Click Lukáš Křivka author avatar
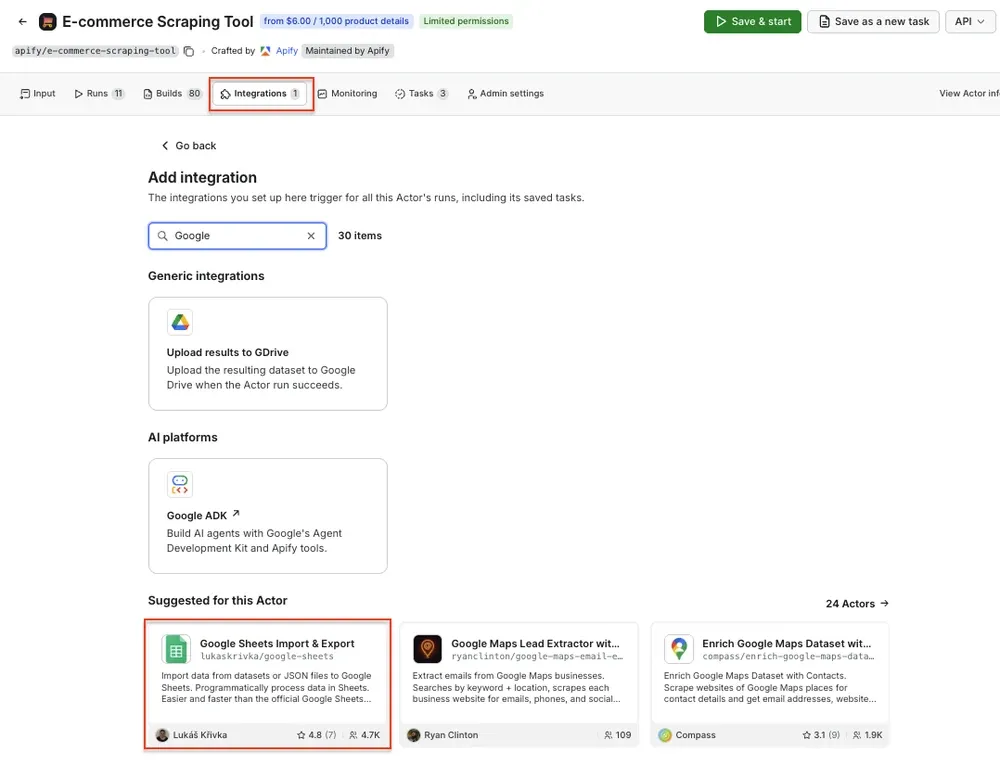This screenshot has height=765, width=1000. 162,735
